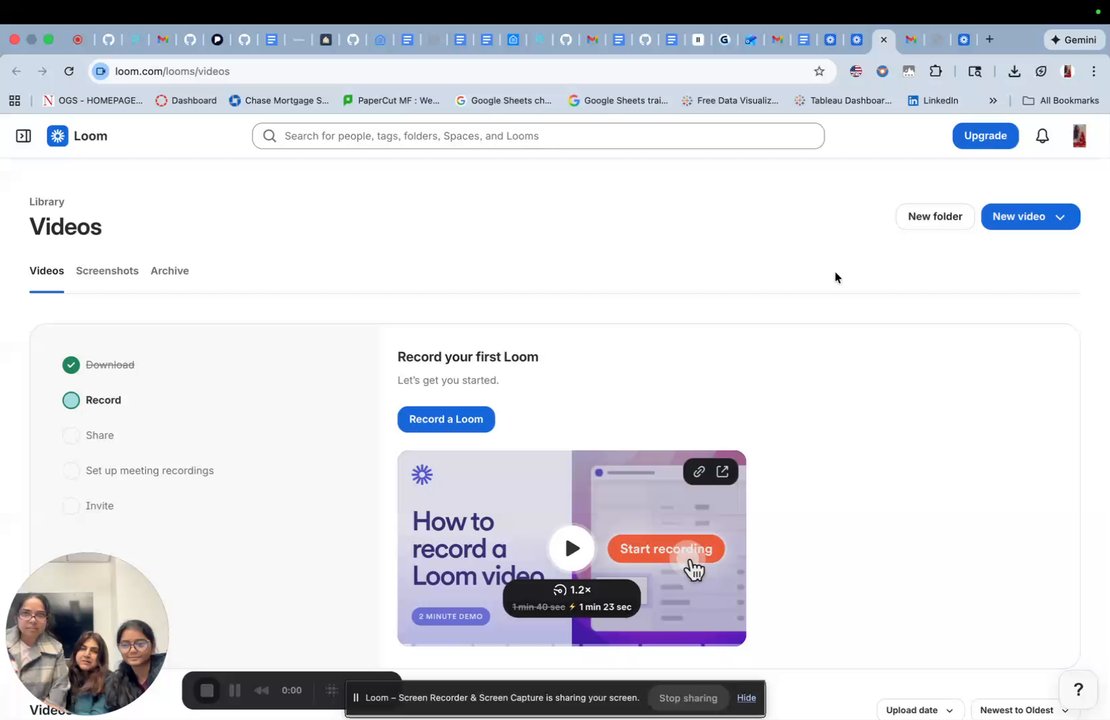Click the 1.2× playback speed indicator

[572, 590]
